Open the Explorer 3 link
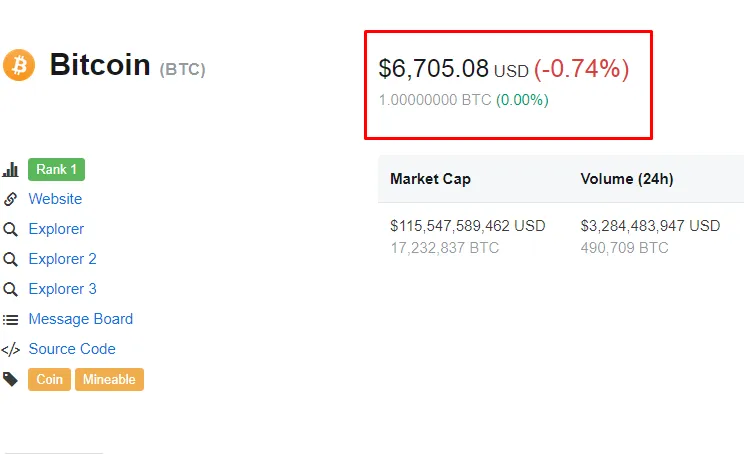The image size is (744, 454). [x=62, y=289]
